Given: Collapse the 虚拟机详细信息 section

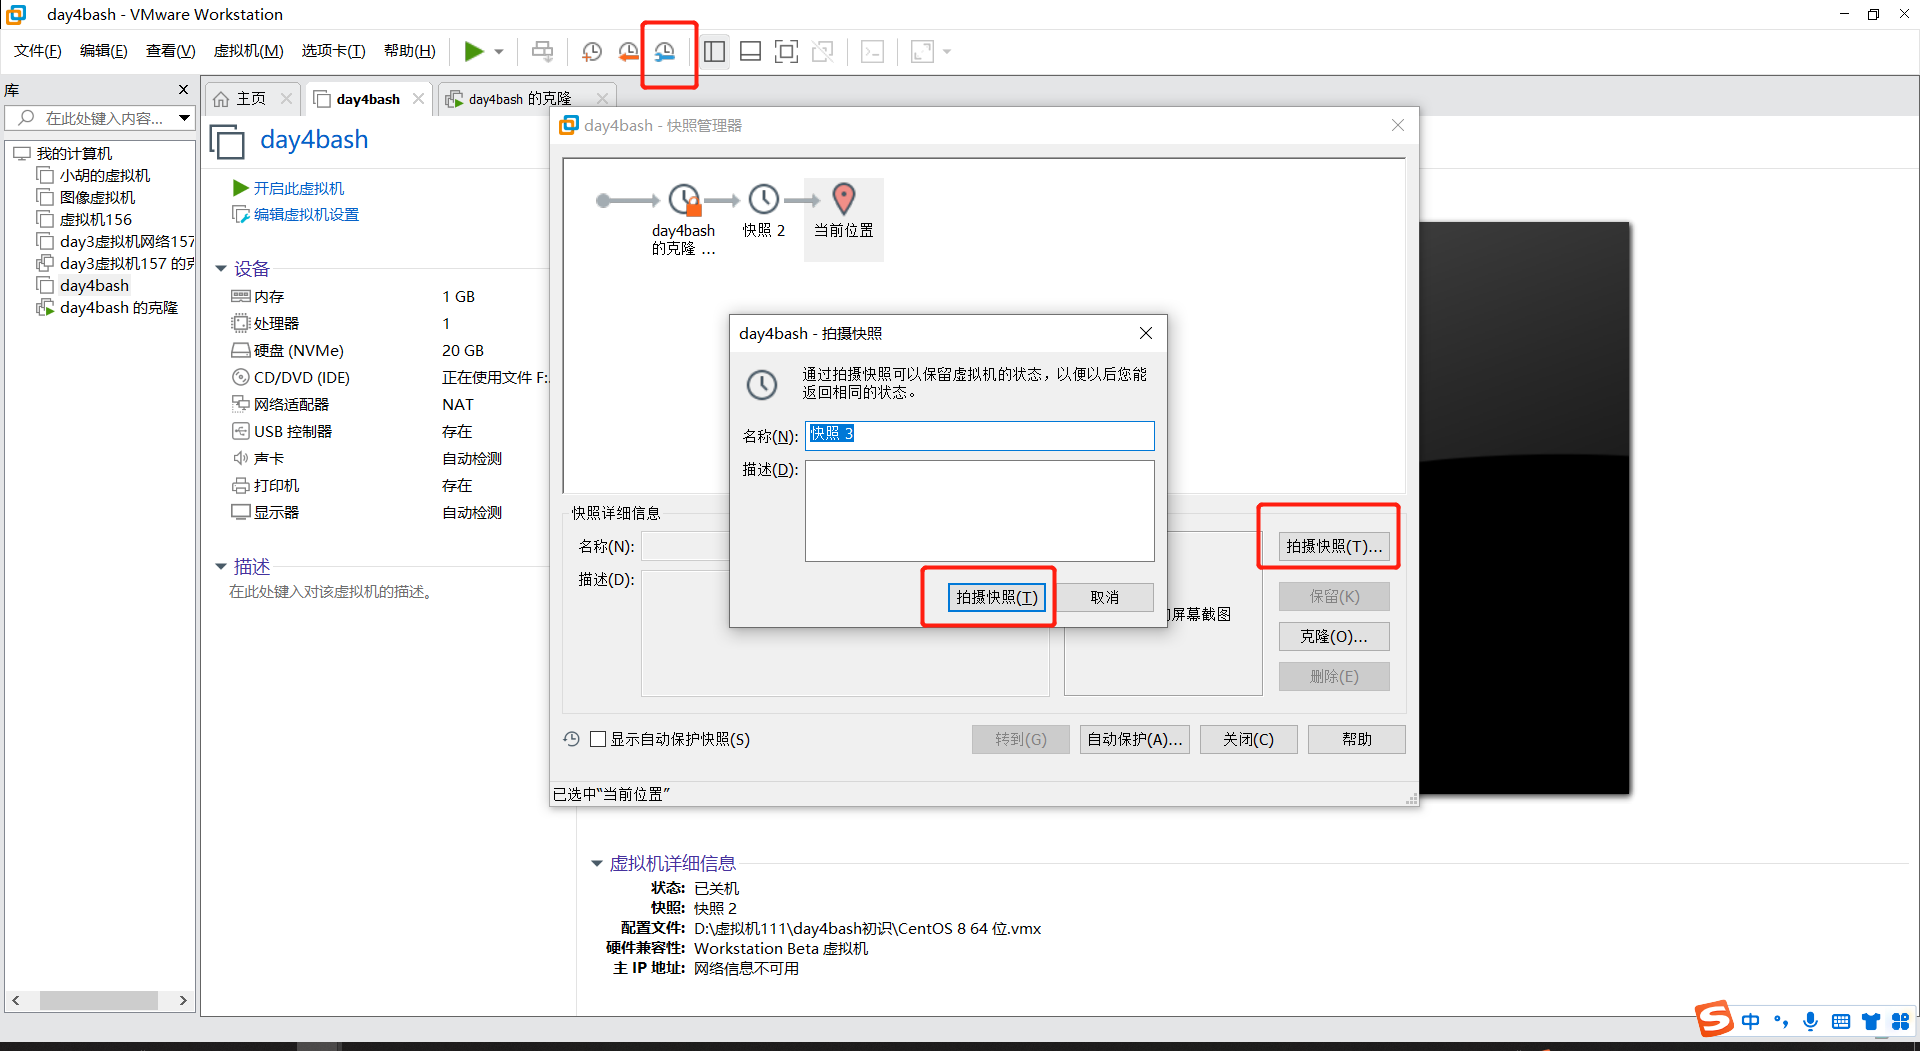Looking at the screenshot, I should (x=597, y=863).
